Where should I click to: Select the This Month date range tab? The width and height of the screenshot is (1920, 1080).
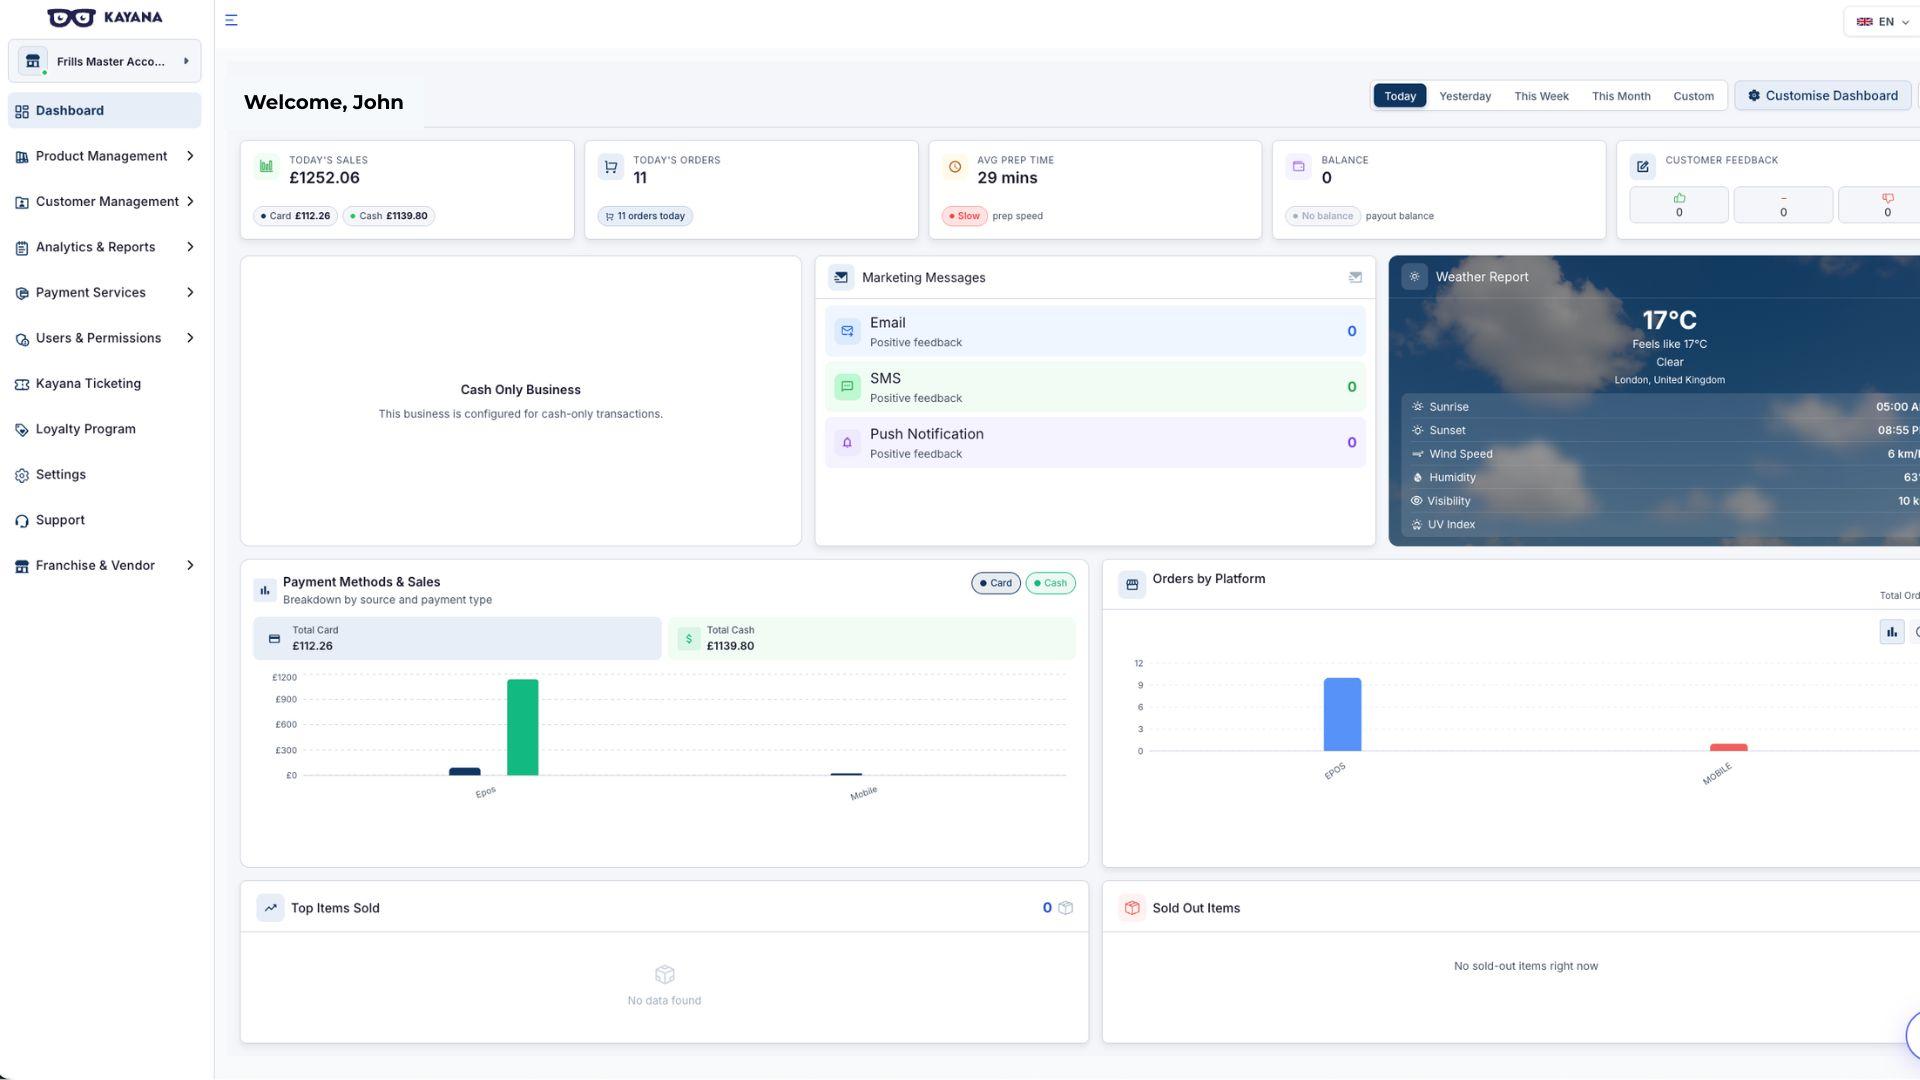1621,96
